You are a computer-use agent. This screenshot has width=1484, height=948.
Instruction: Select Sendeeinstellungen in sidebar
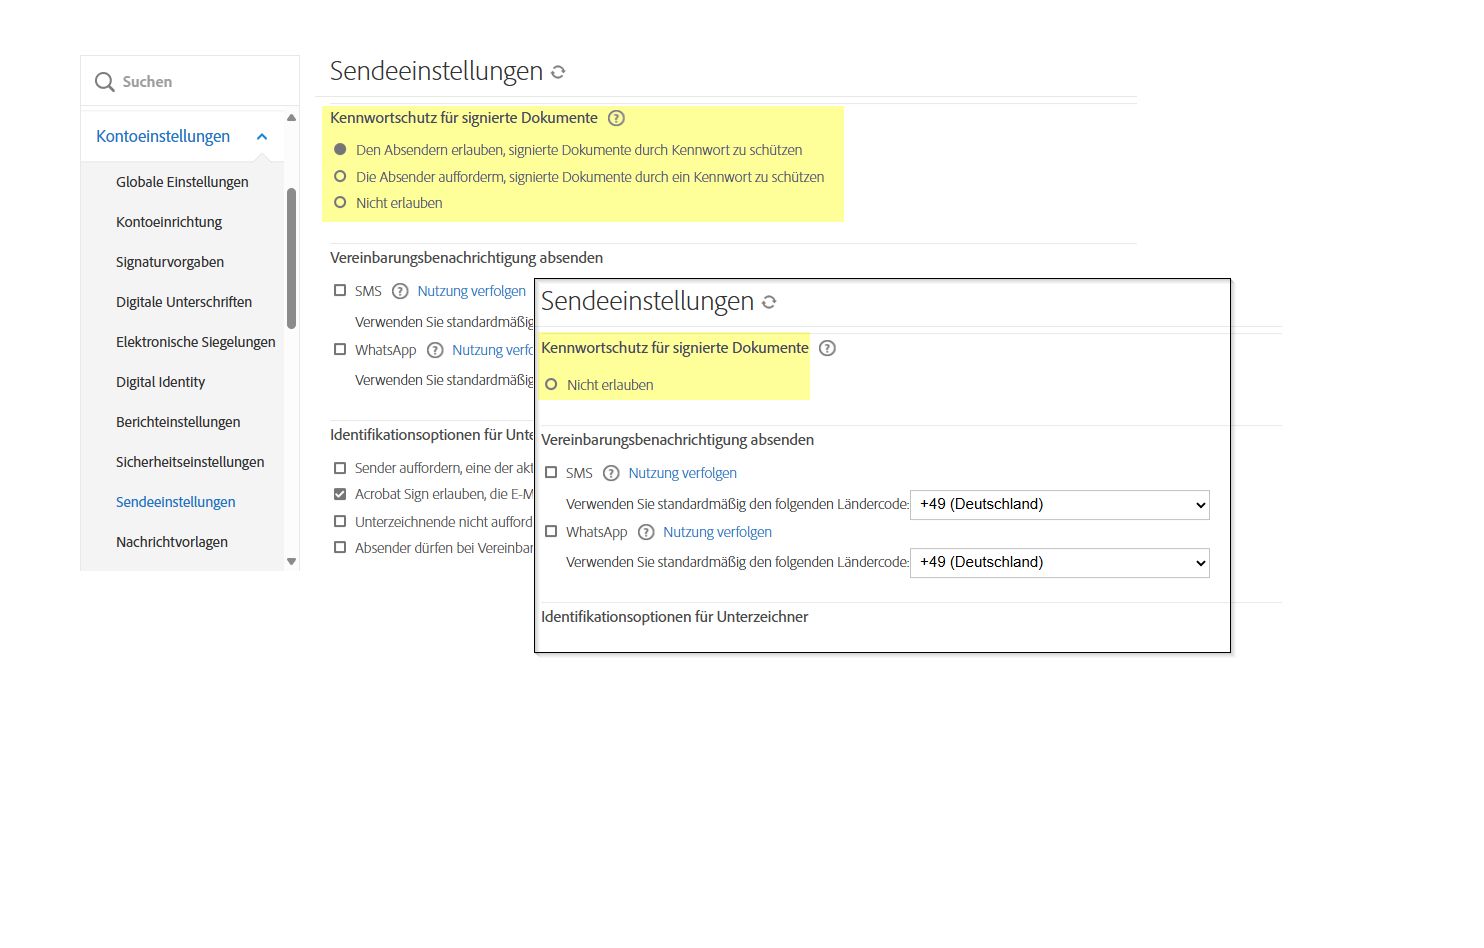tap(176, 502)
